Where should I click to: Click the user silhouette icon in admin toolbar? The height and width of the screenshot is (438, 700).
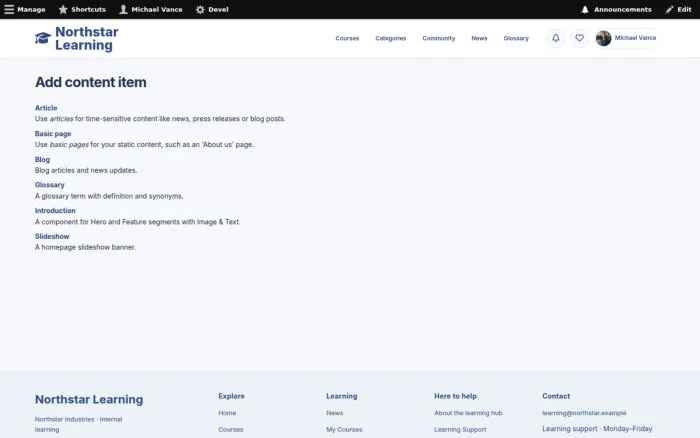click(123, 9)
